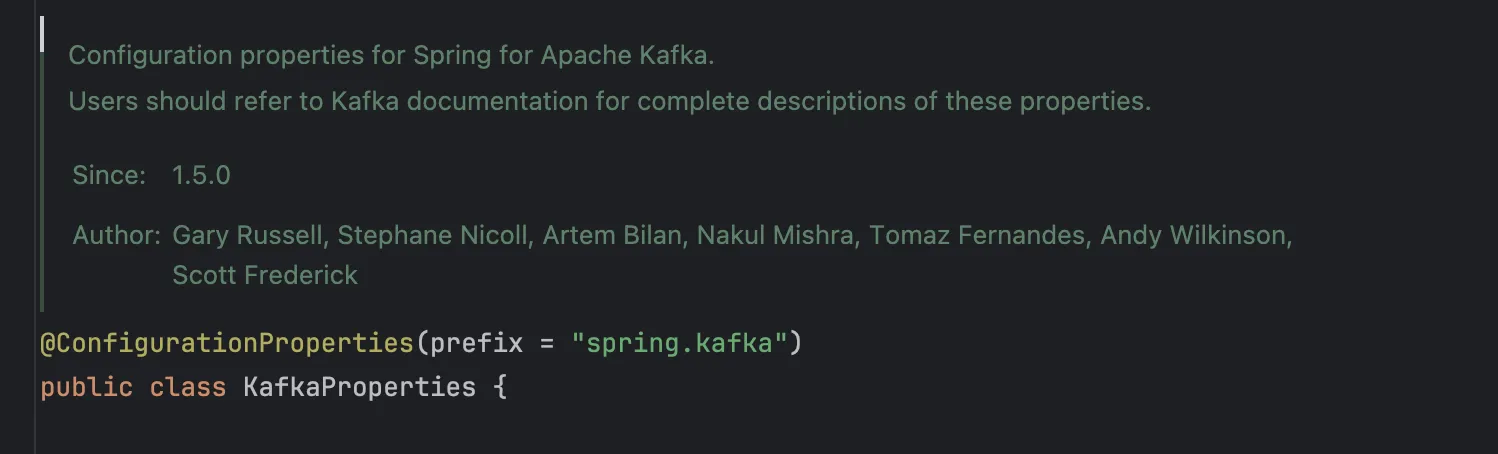The image size is (1498, 454).
Task: Click author name Tomaz Fernandes
Action: click(x=979, y=236)
